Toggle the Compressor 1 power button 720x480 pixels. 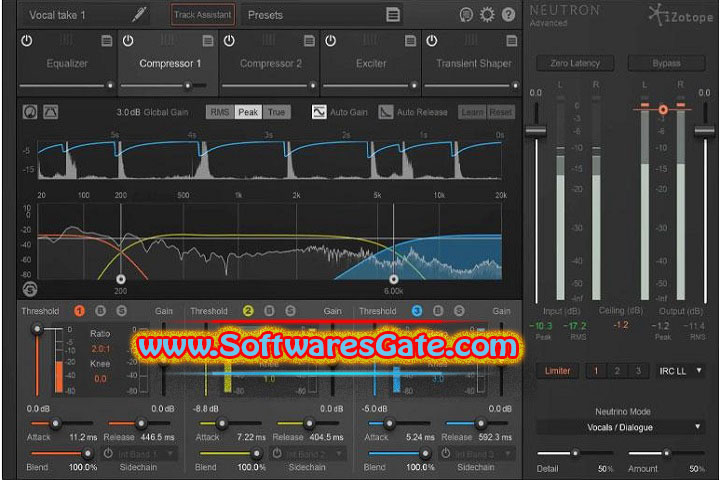pos(128,41)
